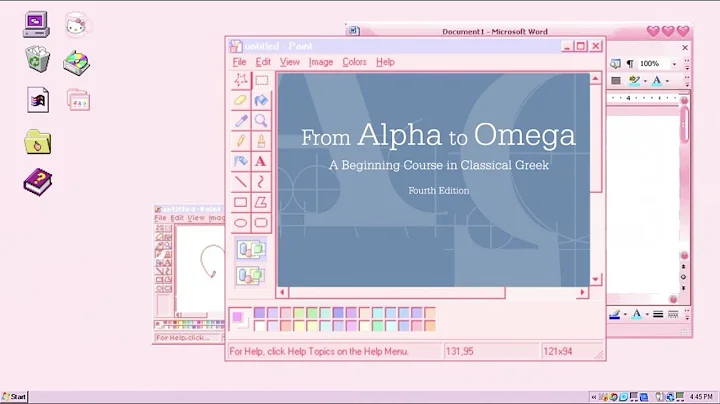Open toolbar options at end of Word's formatting row
The width and height of the screenshot is (720, 404).
pyautogui.click(x=687, y=81)
